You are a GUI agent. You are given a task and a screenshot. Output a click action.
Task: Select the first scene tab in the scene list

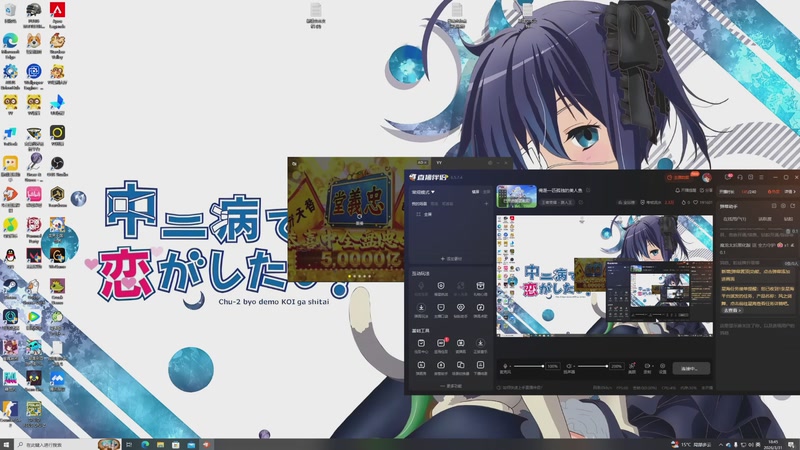point(419,204)
